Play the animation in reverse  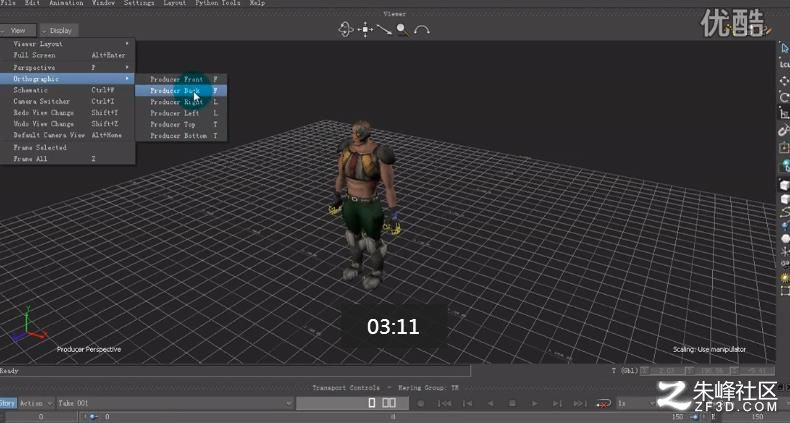[x=490, y=403]
